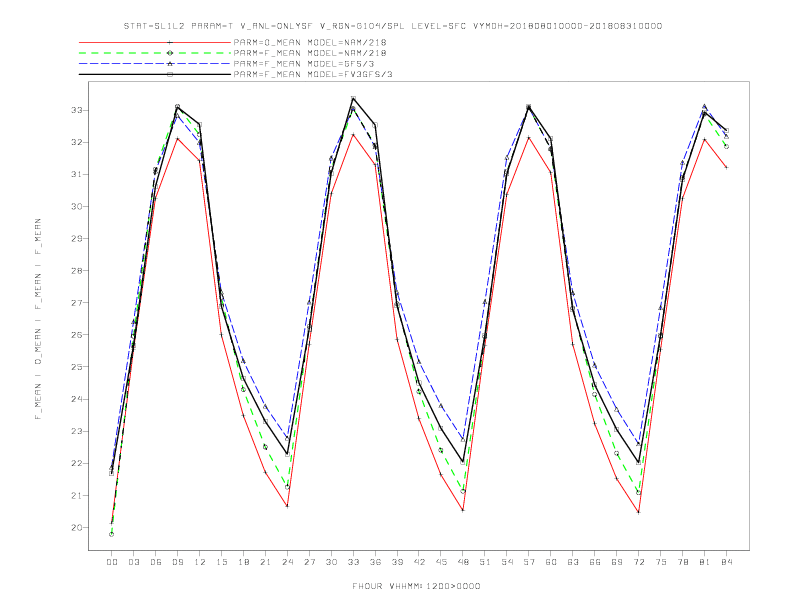The width and height of the screenshot is (792, 612).
Task: Click x-axis forecast hour 75
Action: [661, 562]
